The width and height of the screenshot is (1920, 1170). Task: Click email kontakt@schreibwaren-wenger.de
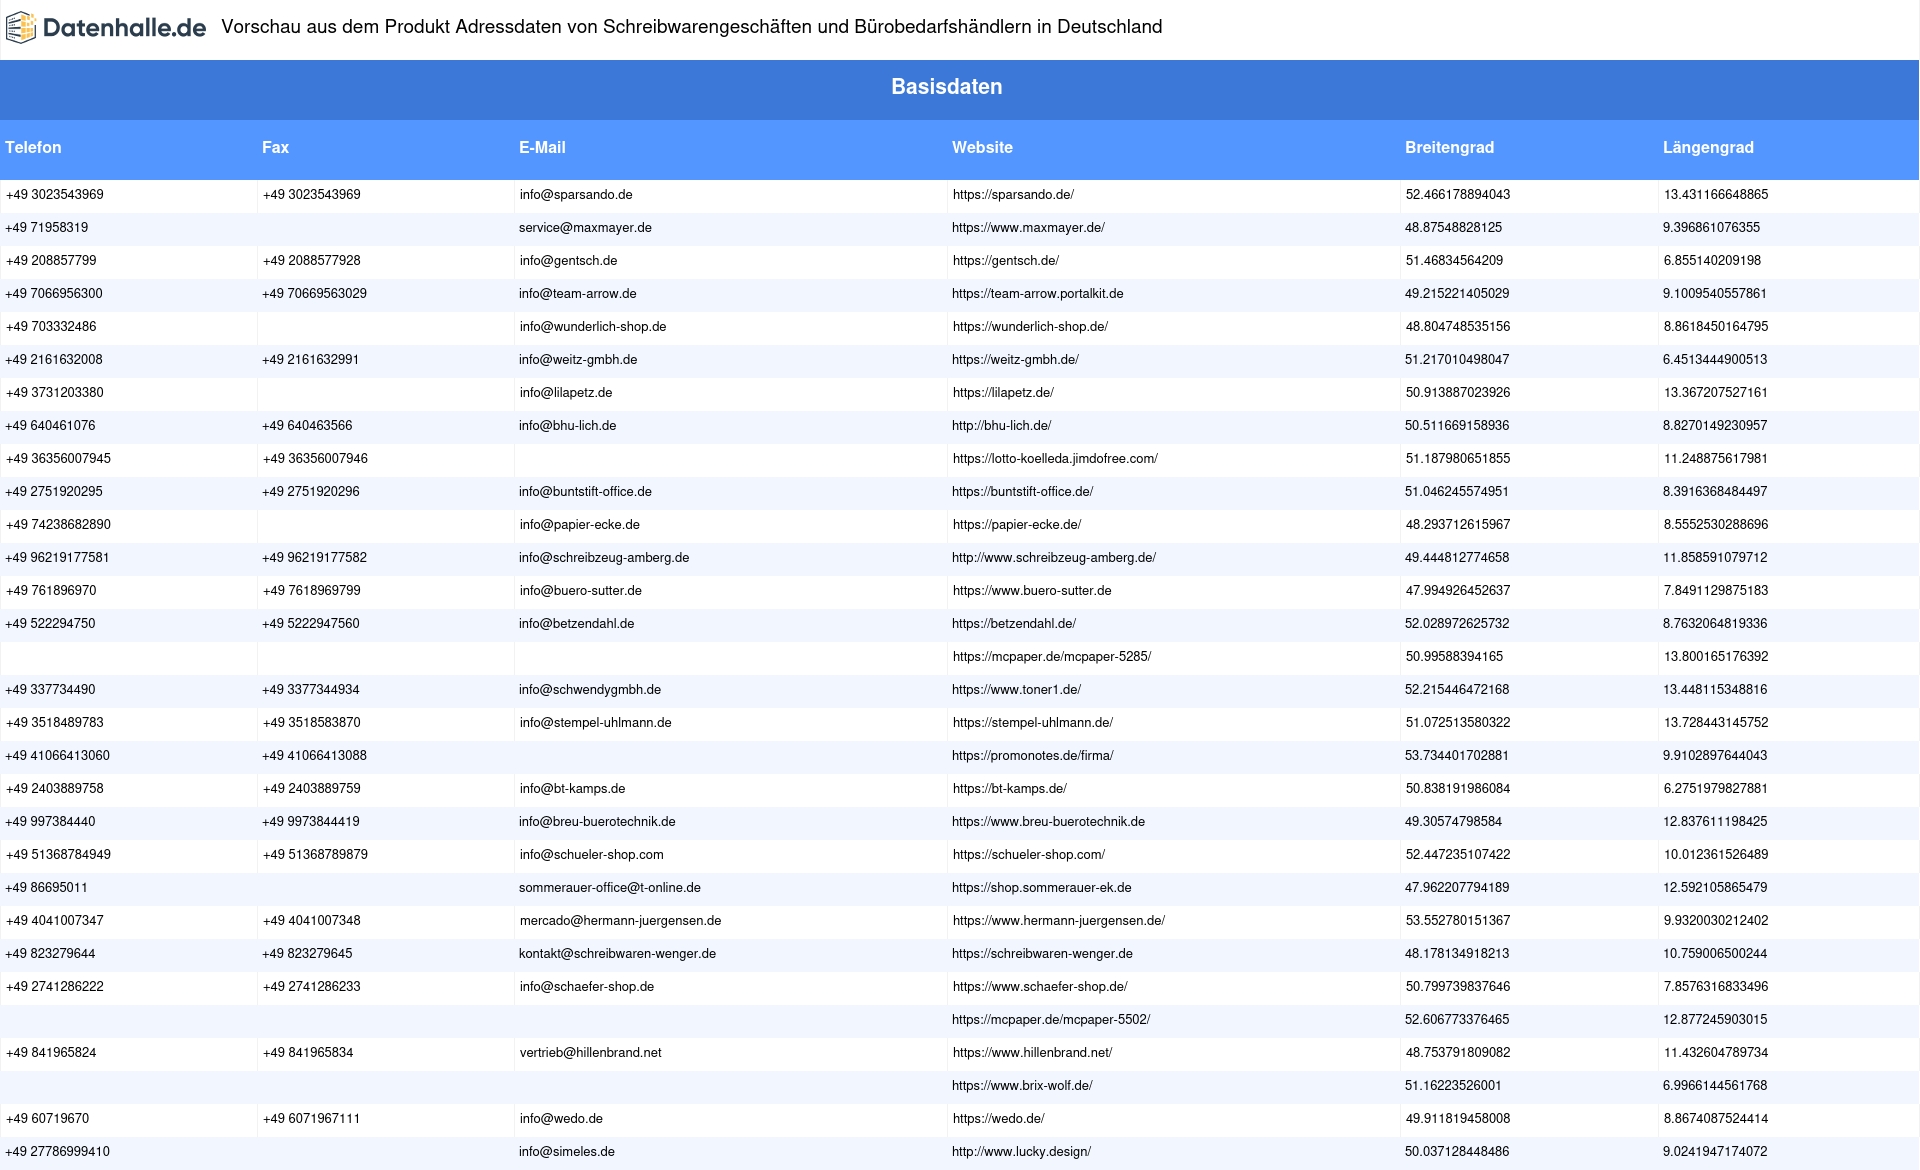(x=617, y=954)
